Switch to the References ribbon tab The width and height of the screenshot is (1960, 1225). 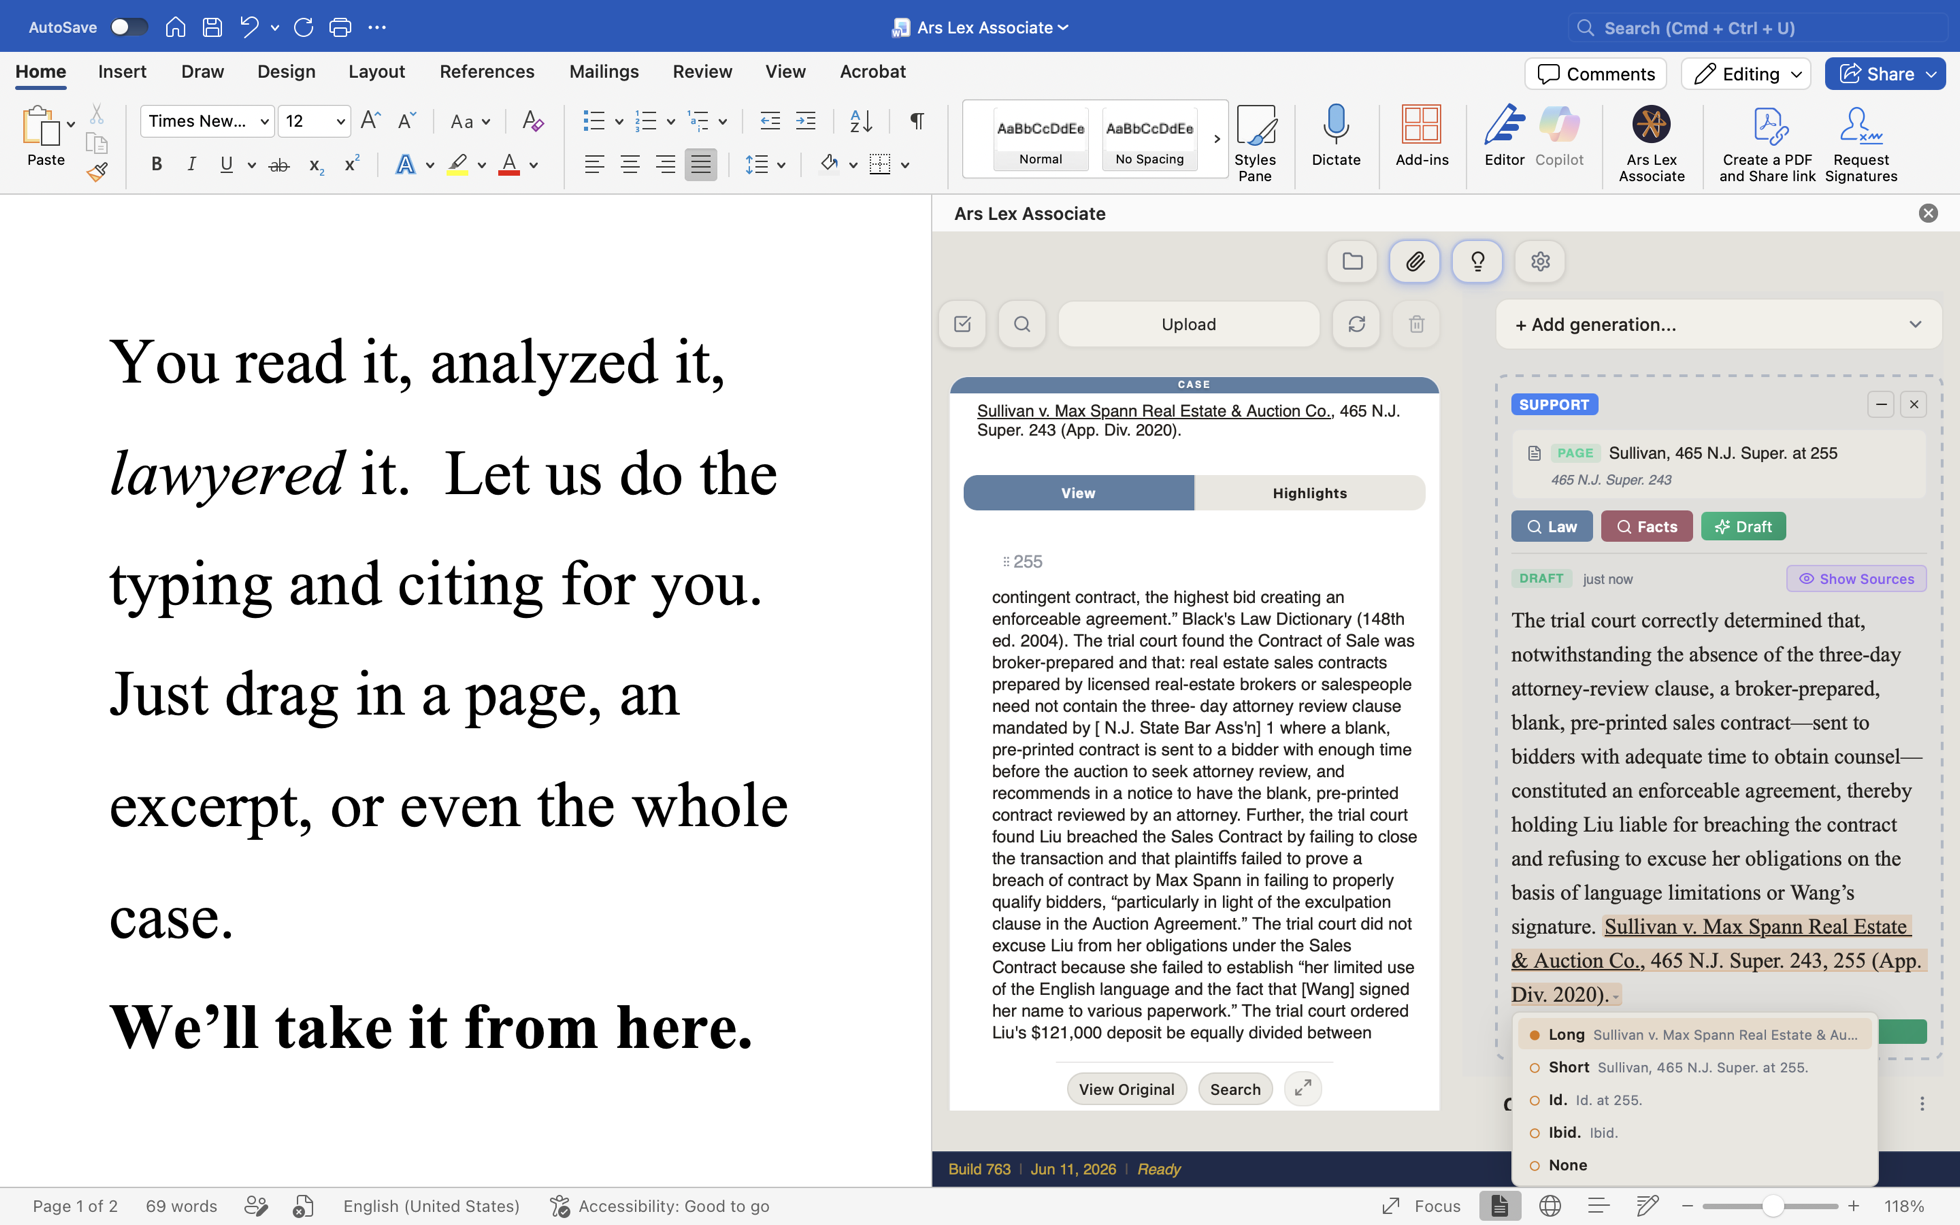(487, 71)
